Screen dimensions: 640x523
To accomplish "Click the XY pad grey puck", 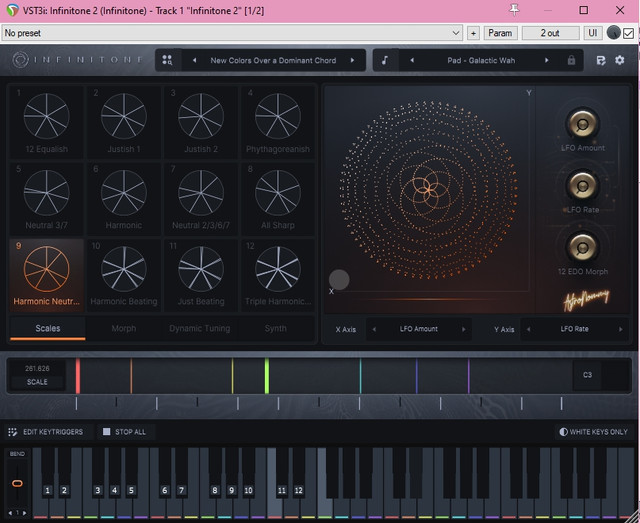I will tap(339, 279).
